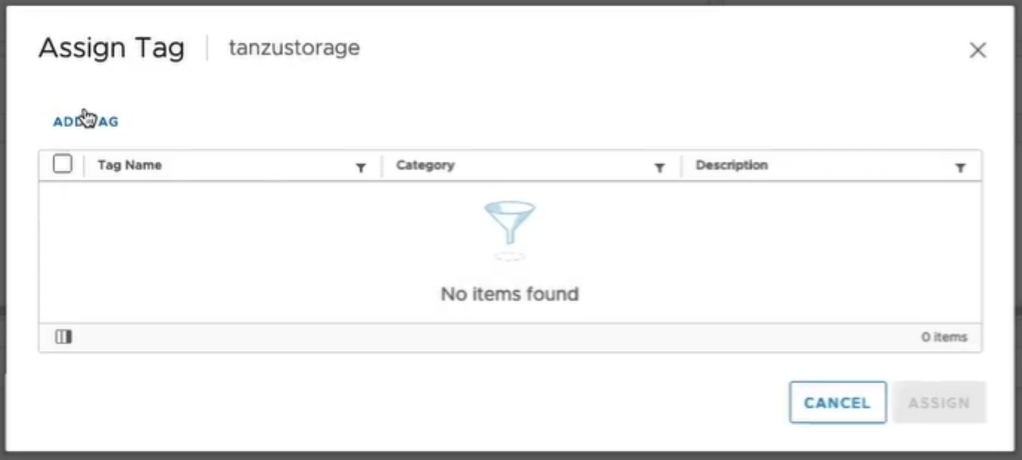Sort by the Tag Name column header

pos(130,165)
